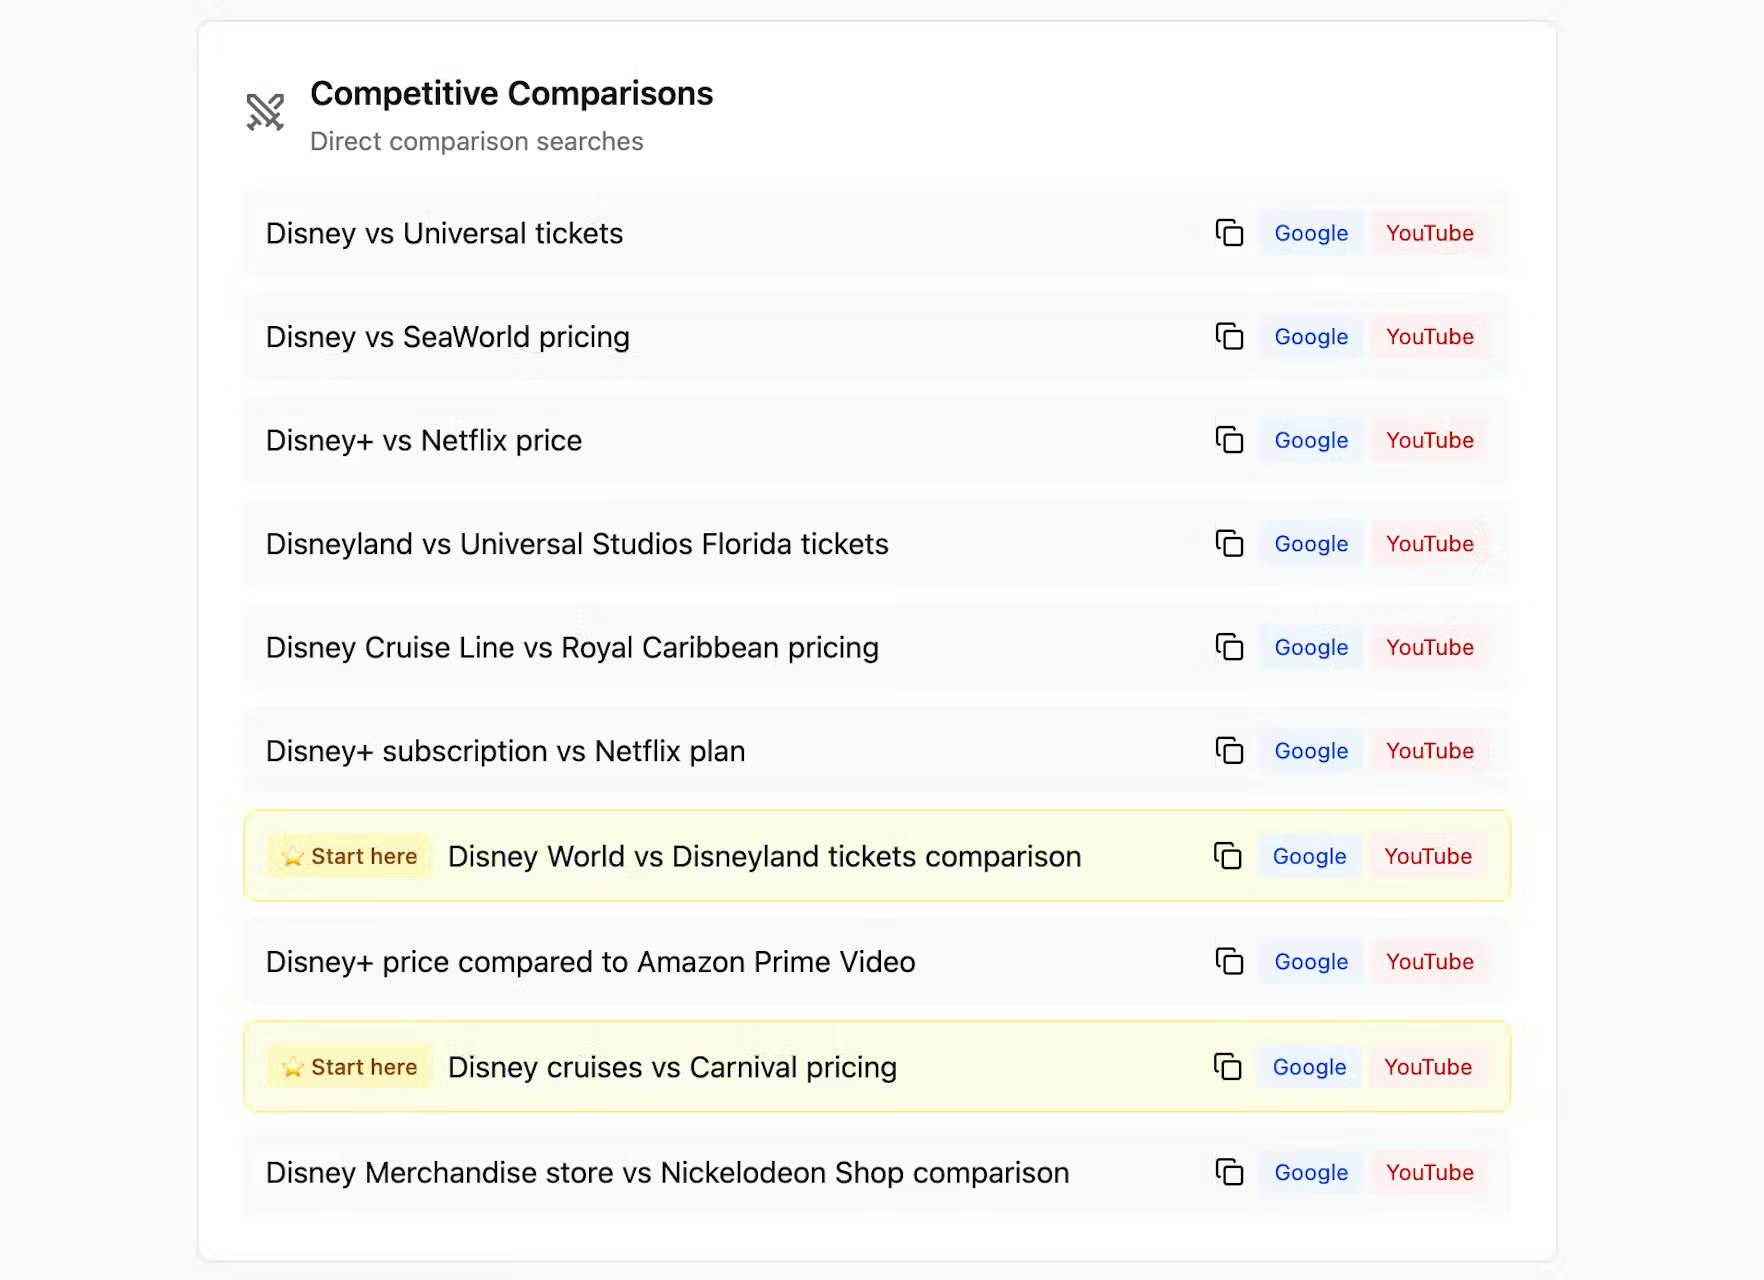
Task: Select the 'Disney+ price compared to Amazon Prime Video' row
Action: tap(700, 961)
